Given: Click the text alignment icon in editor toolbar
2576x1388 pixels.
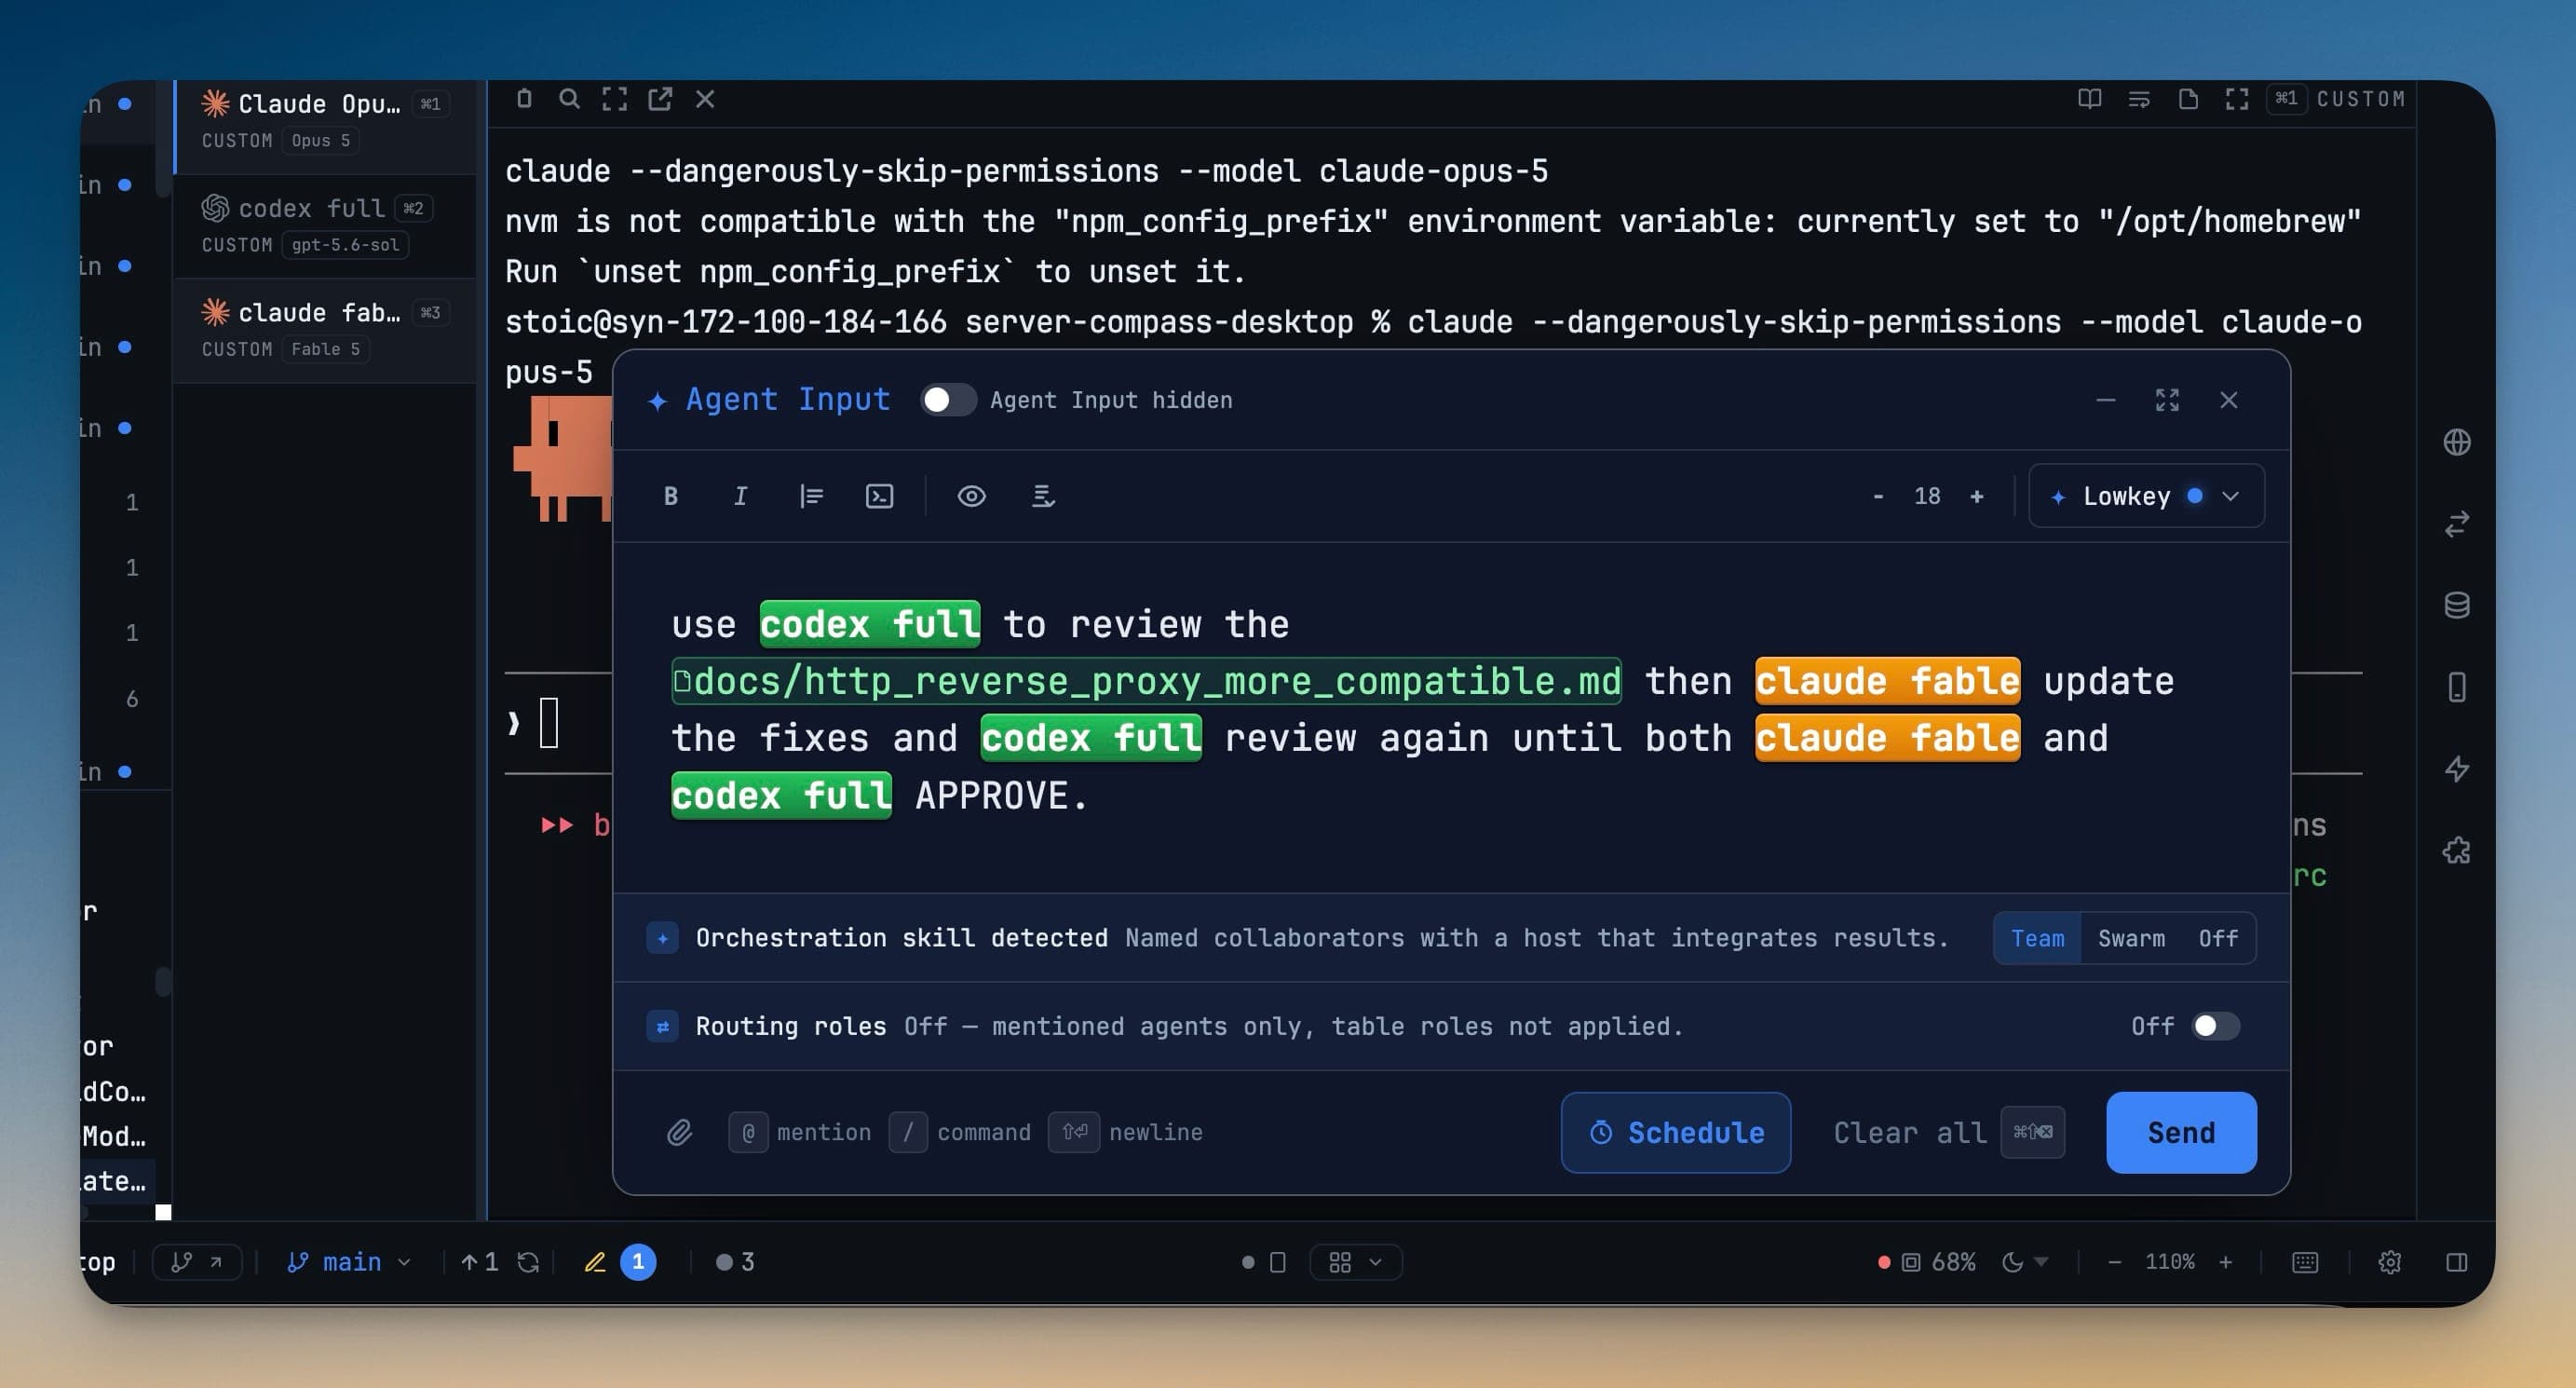Looking at the screenshot, I should (811, 496).
